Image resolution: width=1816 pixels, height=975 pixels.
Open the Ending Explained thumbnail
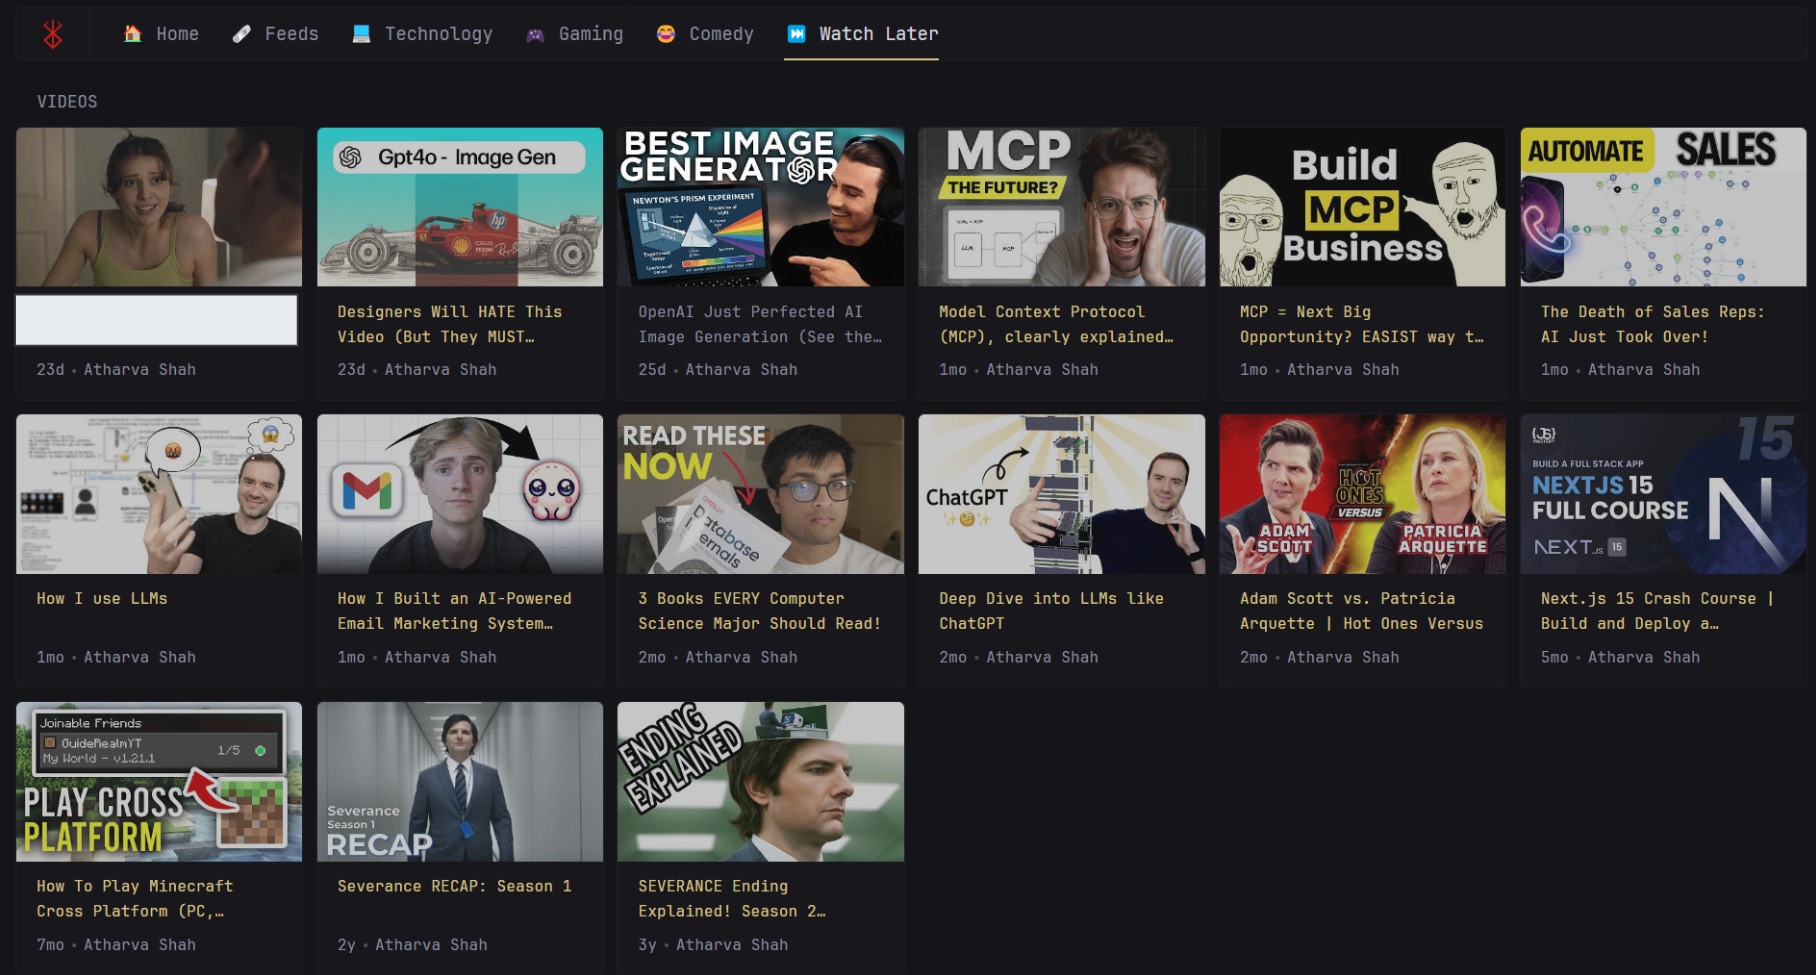click(761, 782)
